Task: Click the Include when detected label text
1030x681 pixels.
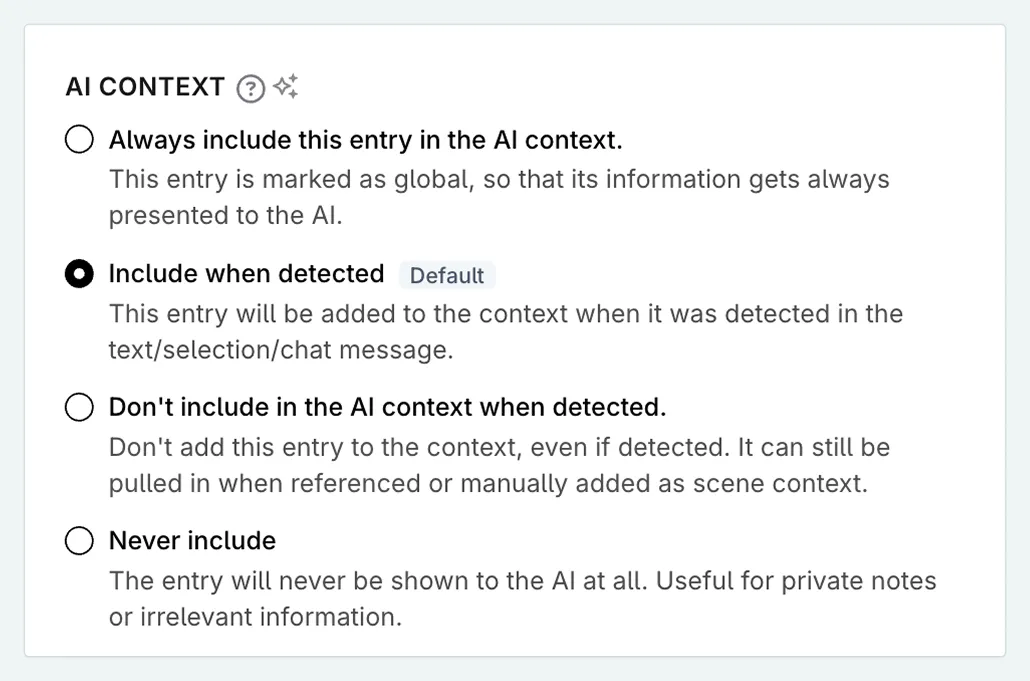Action: pyautogui.click(x=246, y=273)
